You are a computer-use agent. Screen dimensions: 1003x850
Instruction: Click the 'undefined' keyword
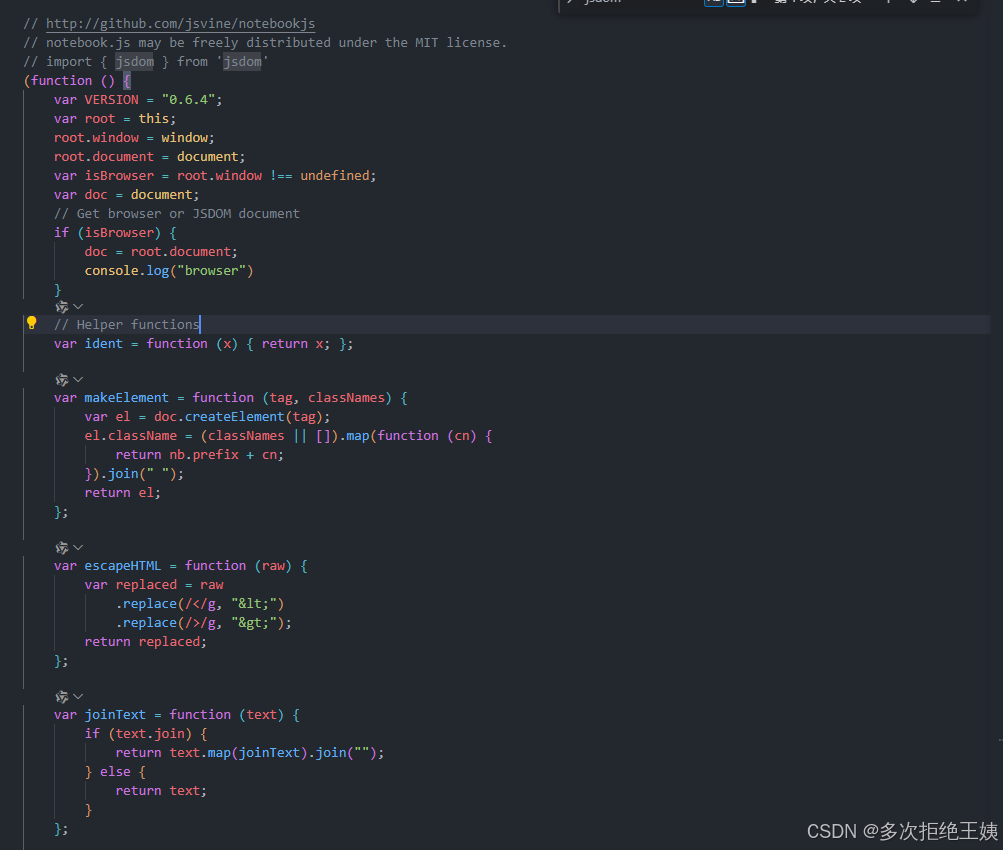pos(335,176)
